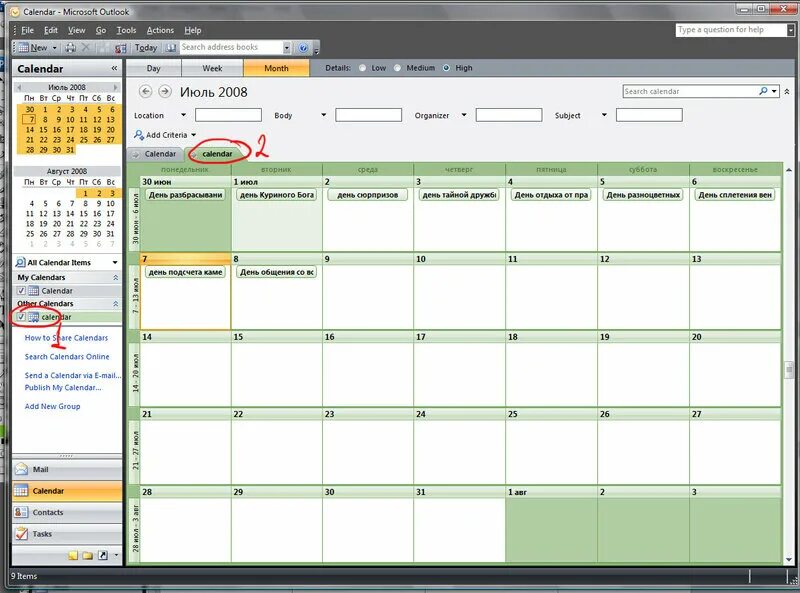Click the Folder List icon
Viewport: 800px width, 593px height.
[x=88, y=555]
